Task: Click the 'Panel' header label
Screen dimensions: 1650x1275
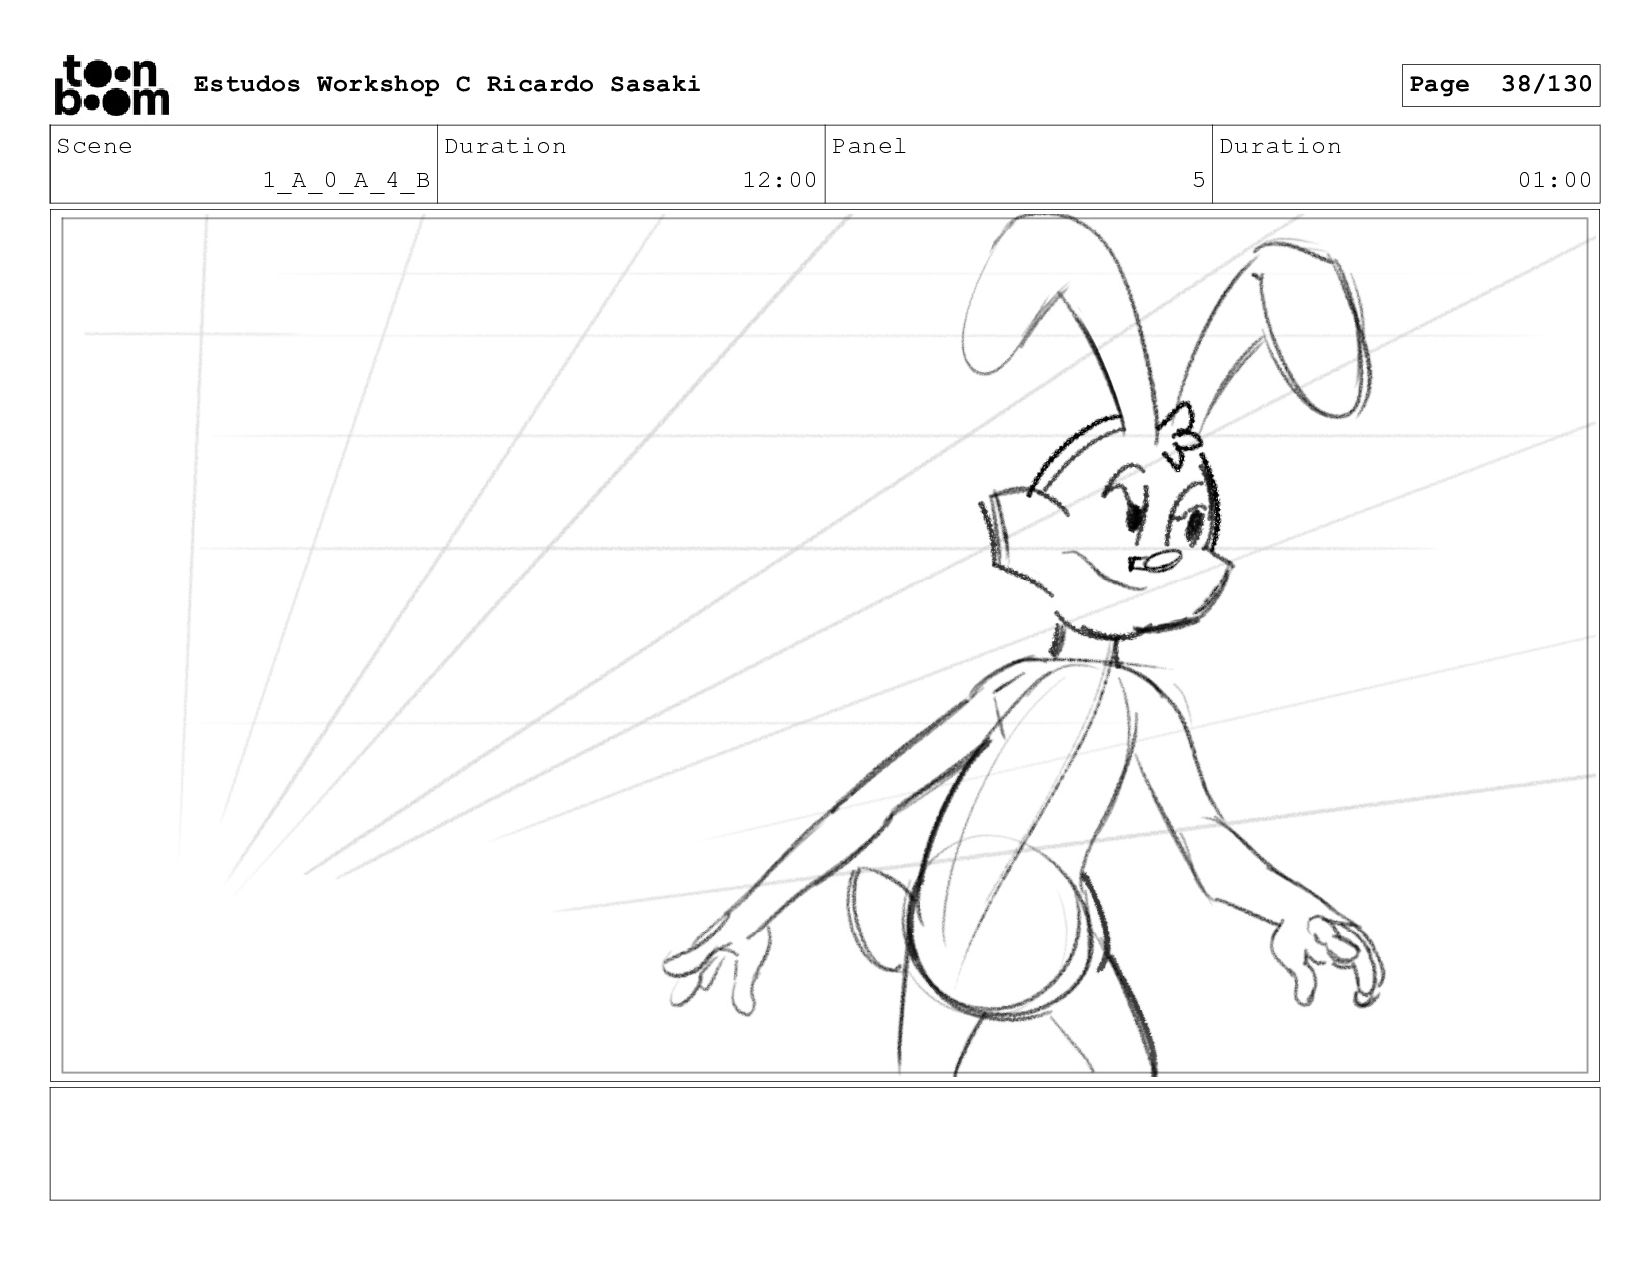Action: click(869, 147)
